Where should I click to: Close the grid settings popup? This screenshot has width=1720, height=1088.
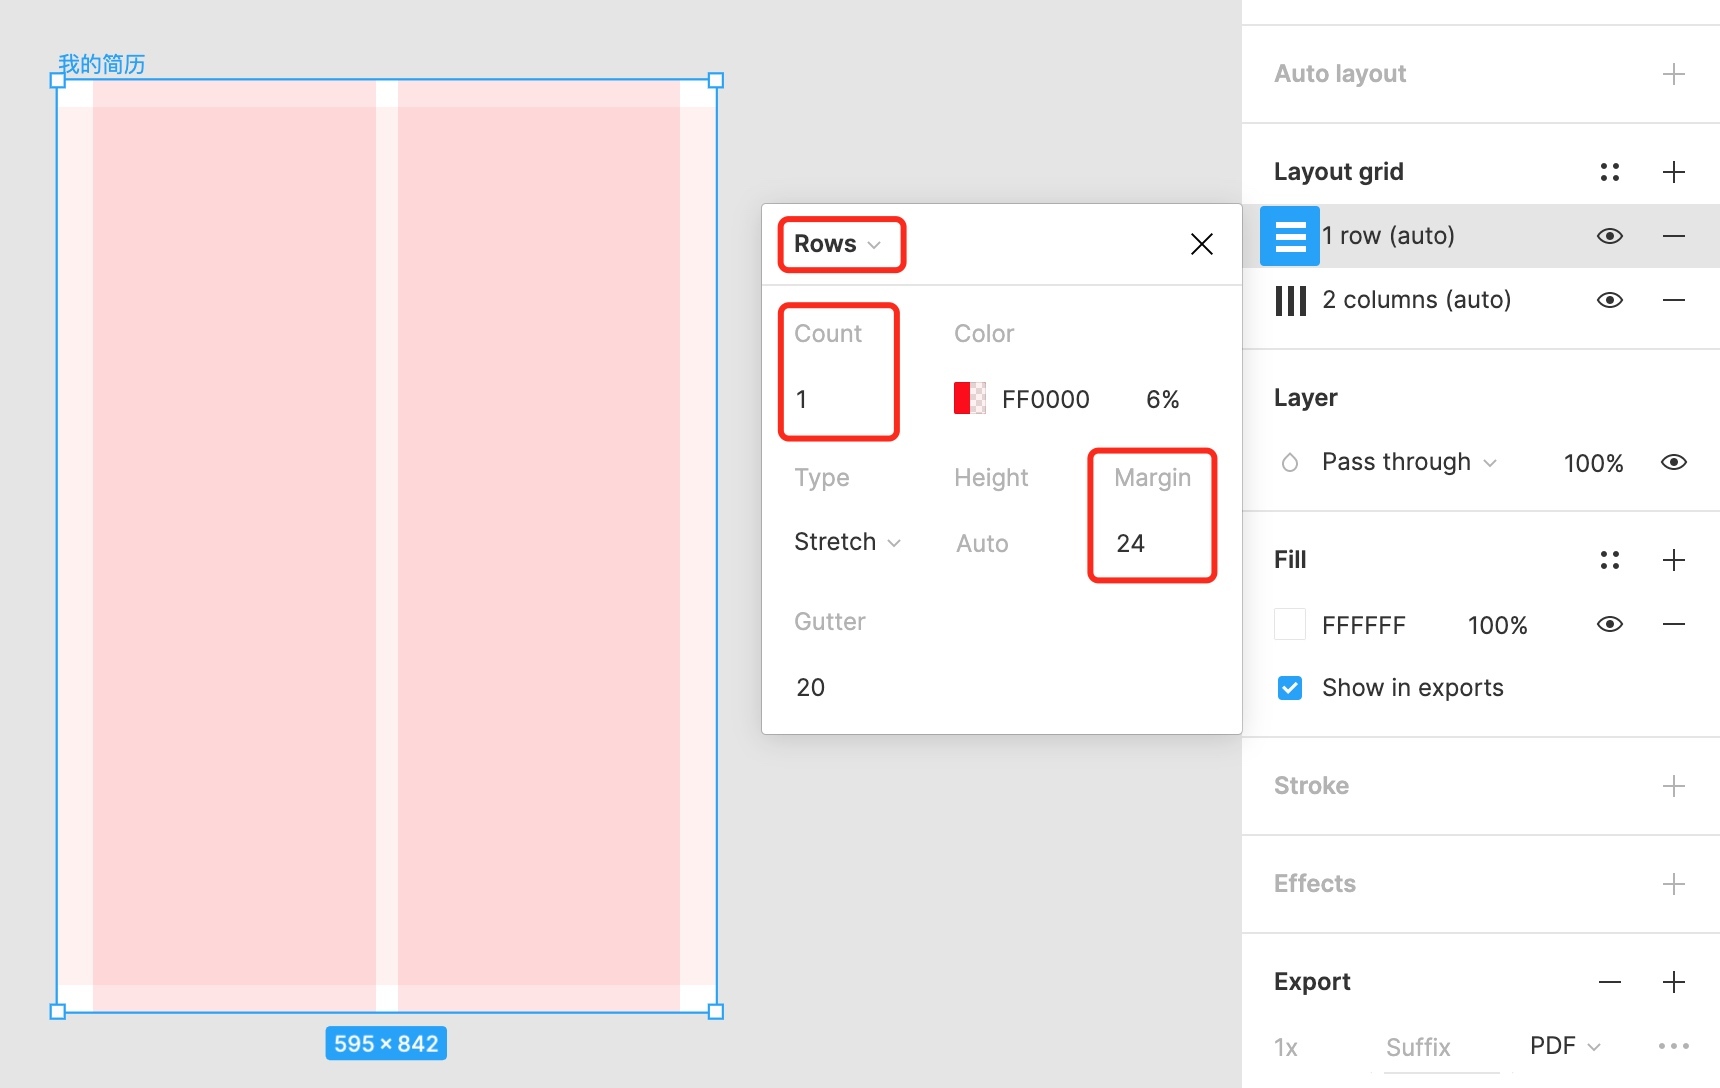click(x=1201, y=244)
